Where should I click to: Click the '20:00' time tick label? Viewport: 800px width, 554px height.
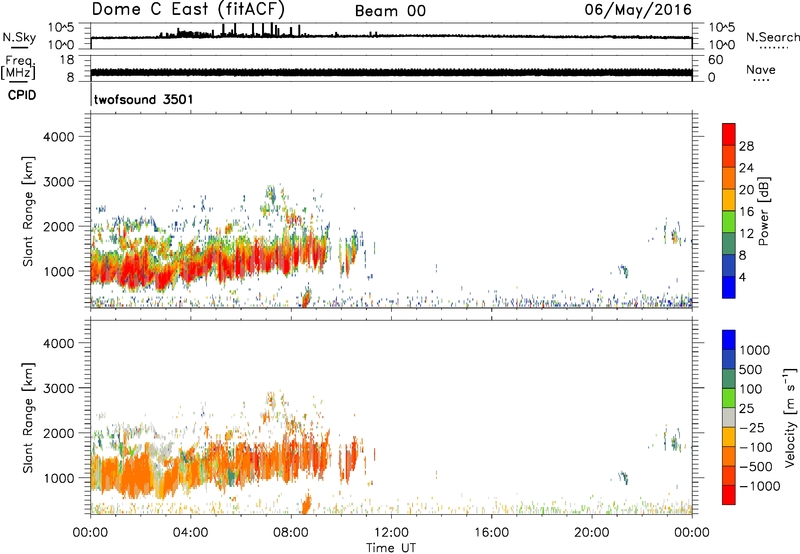591,533
